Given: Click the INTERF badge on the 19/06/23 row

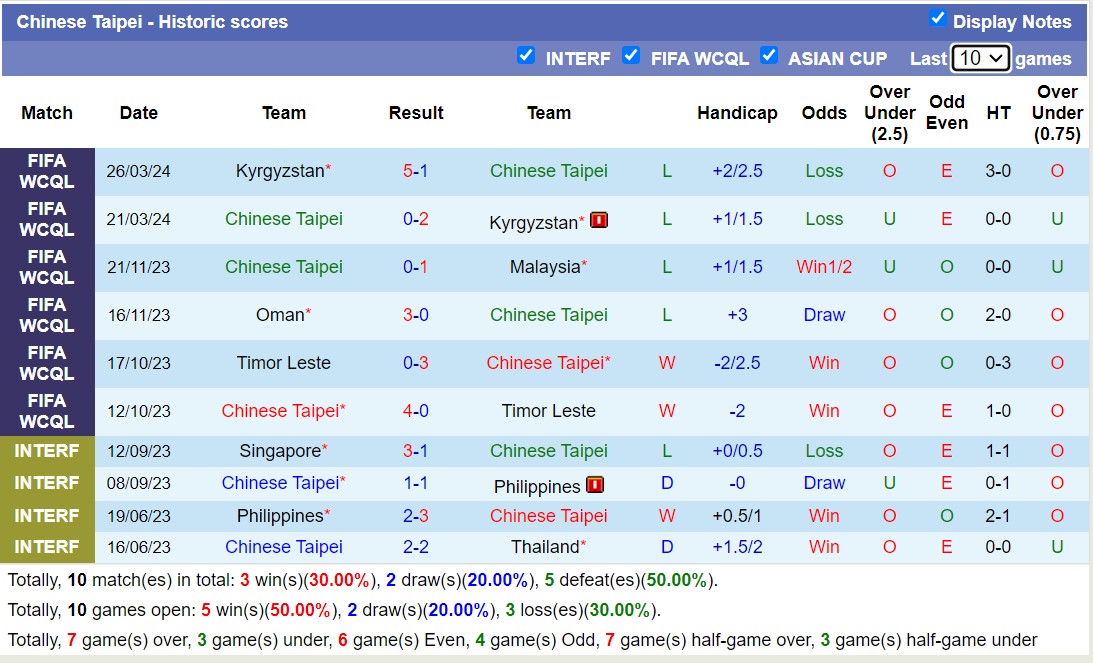Looking at the screenshot, I should (46, 516).
